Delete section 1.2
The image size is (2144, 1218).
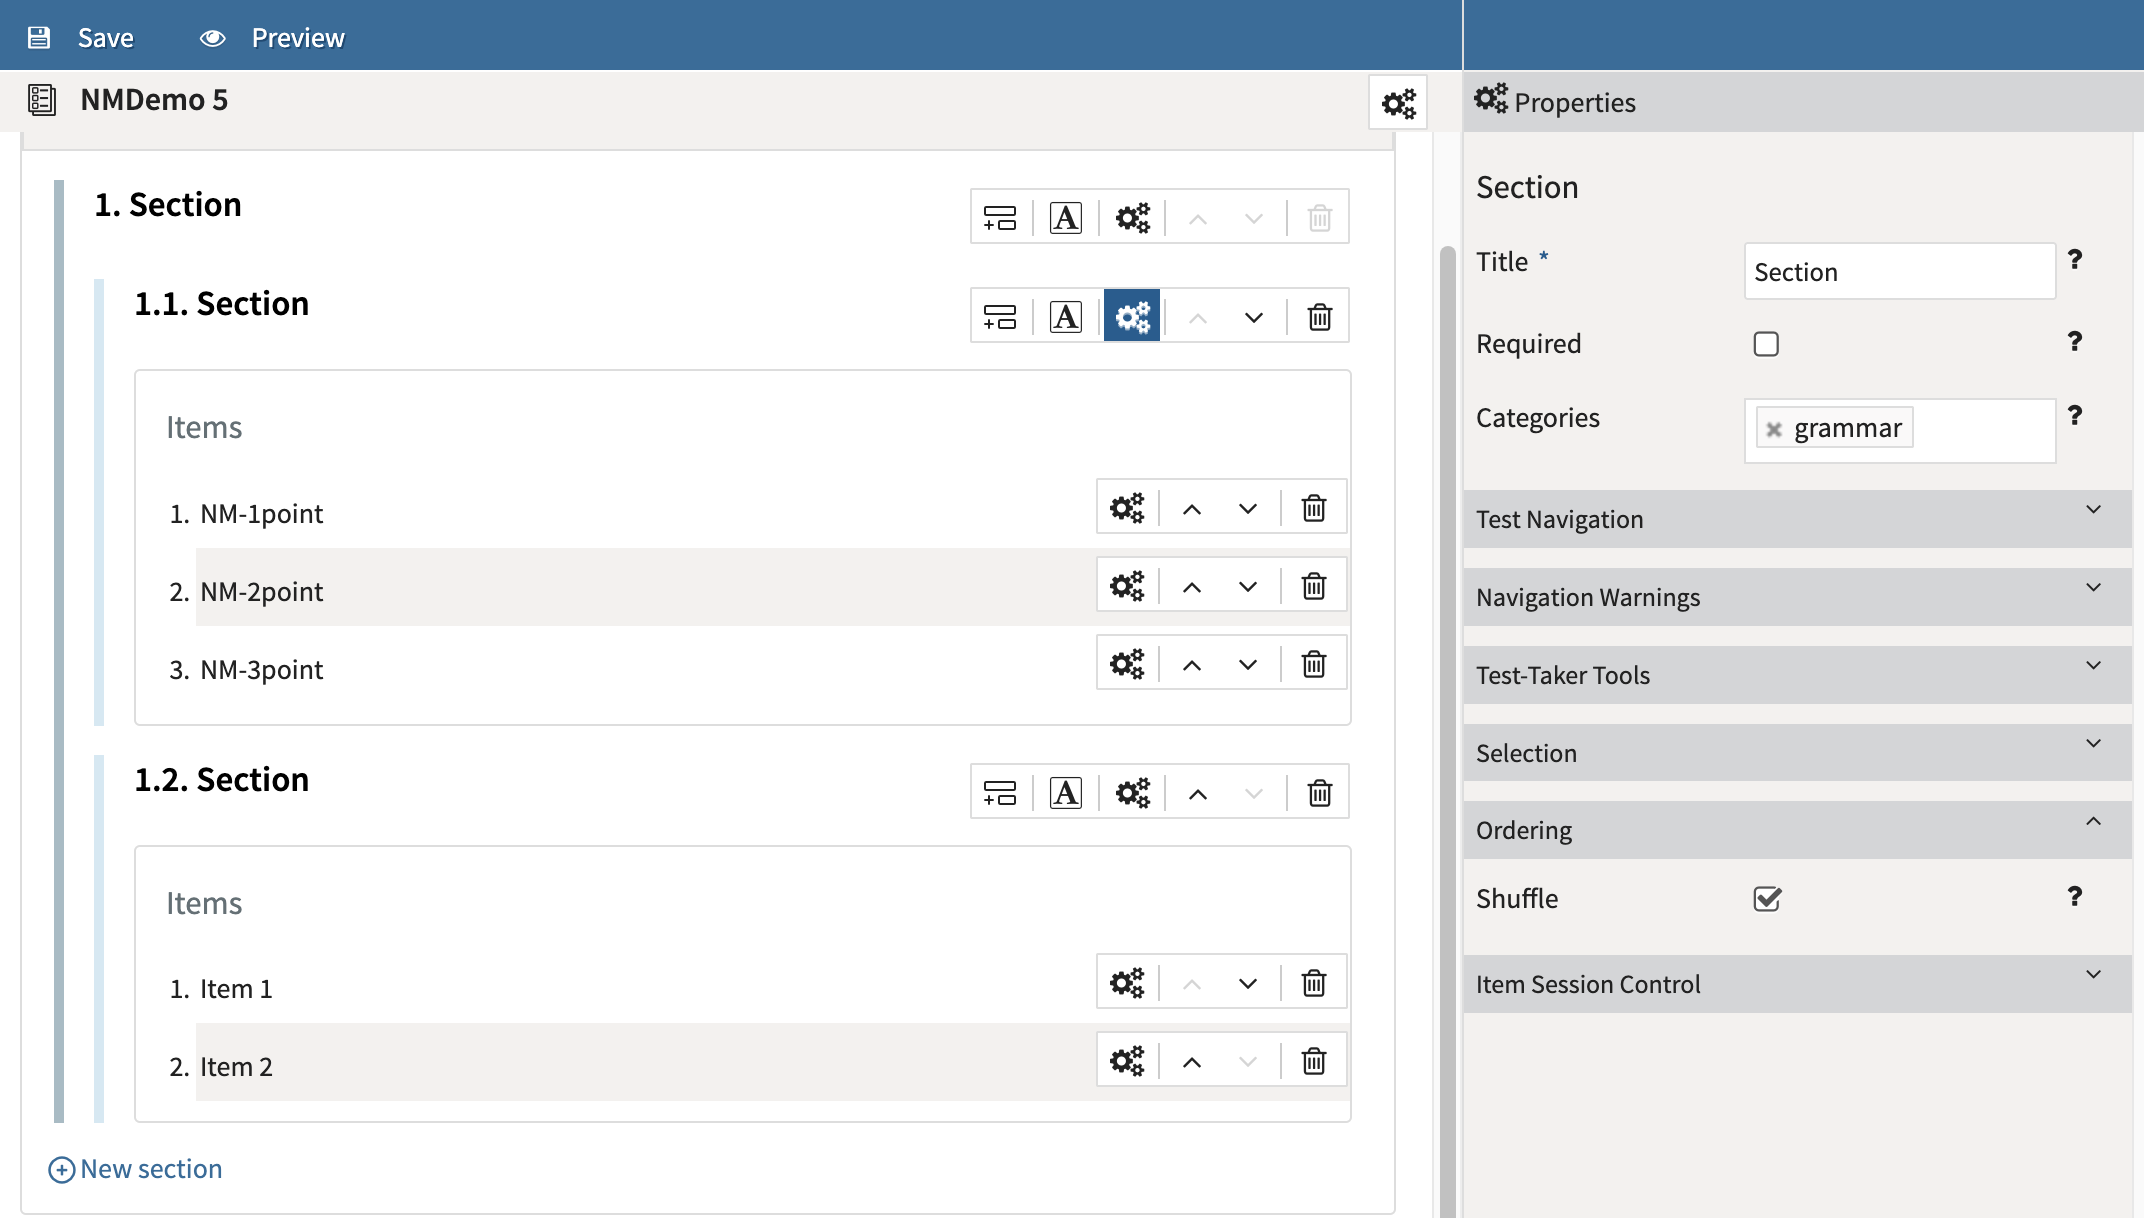tap(1320, 793)
